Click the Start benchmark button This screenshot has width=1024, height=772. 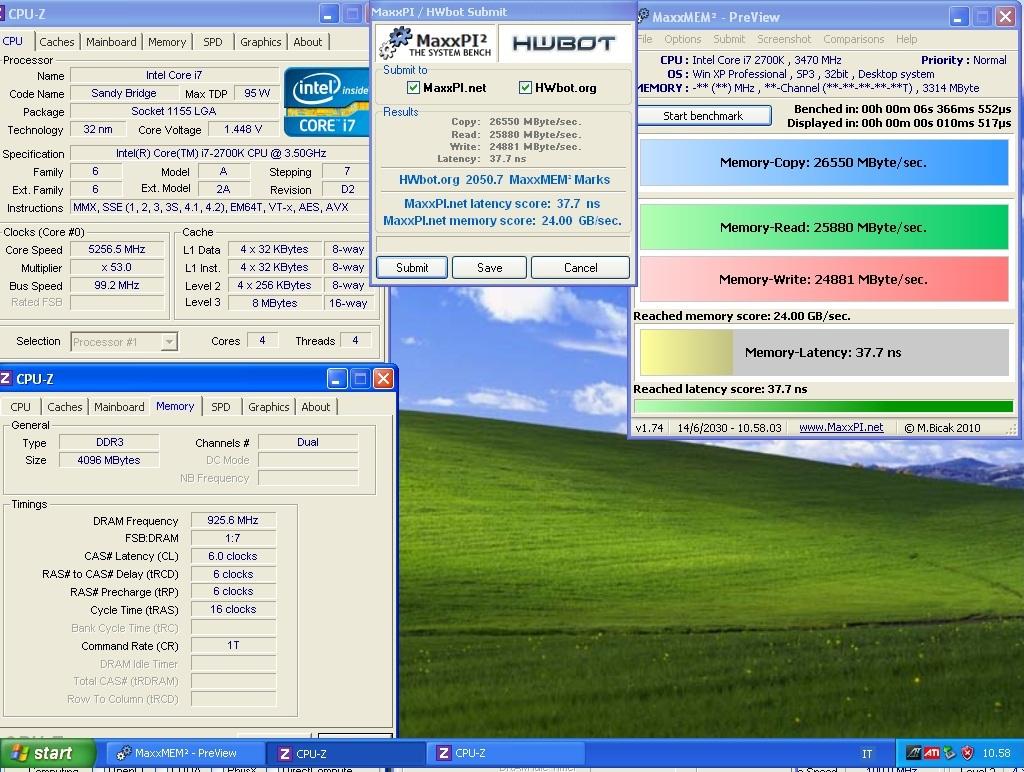pos(703,116)
